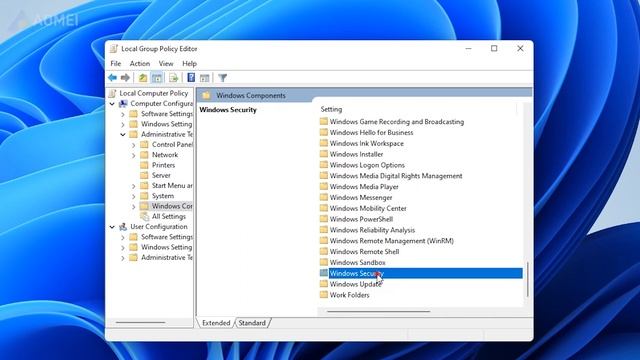Toggle Show/Hide Console Tree toolbar icon

[157, 78]
